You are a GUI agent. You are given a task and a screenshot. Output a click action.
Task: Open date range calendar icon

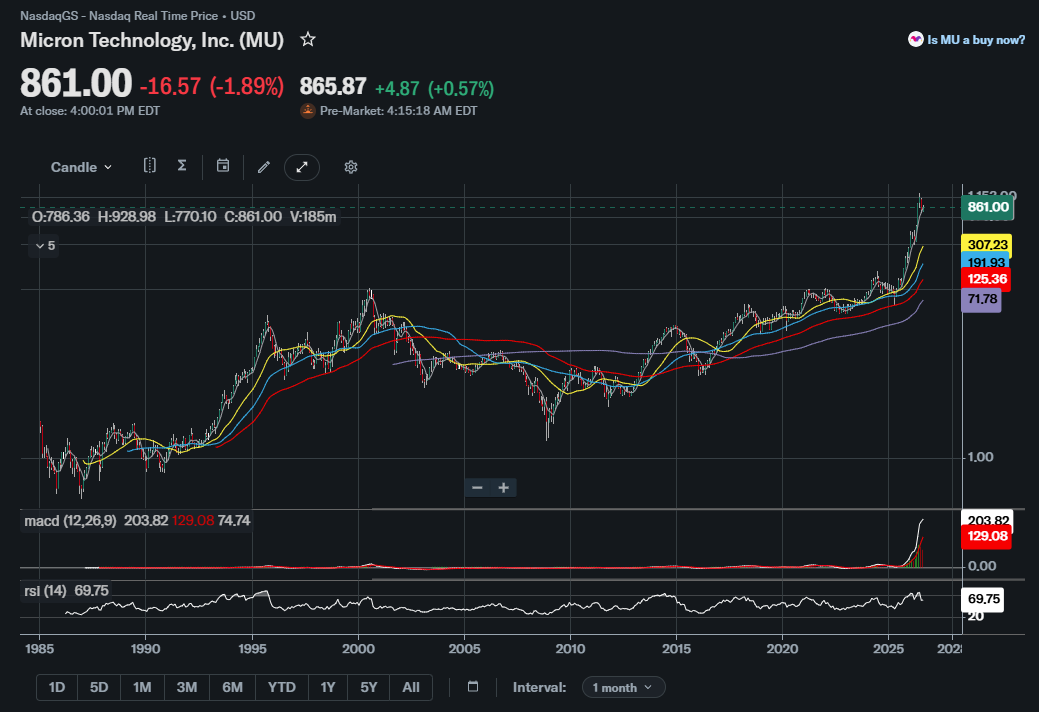(x=473, y=687)
